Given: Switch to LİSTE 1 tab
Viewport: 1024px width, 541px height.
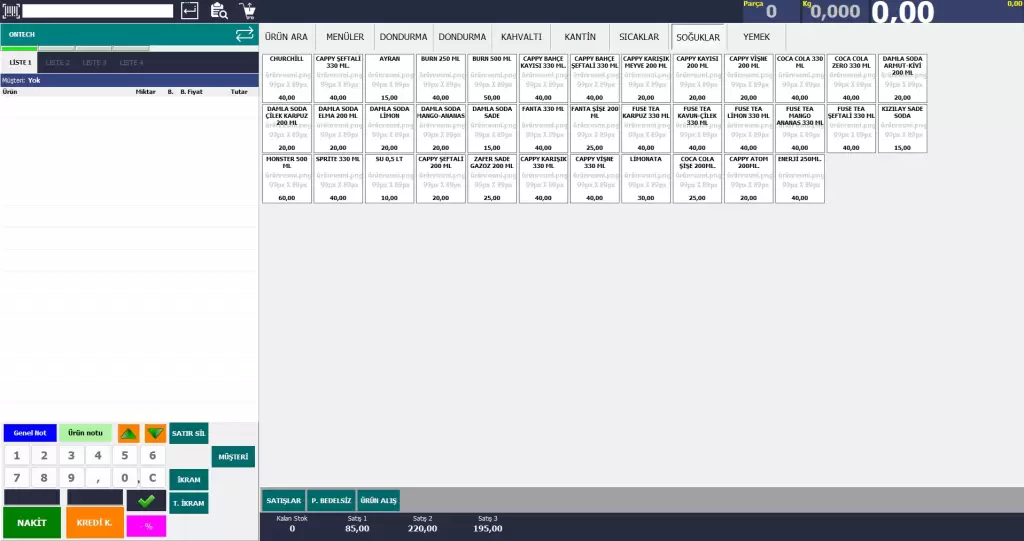Looking at the screenshot, I should pyautogui.click(x=20, y=63).
